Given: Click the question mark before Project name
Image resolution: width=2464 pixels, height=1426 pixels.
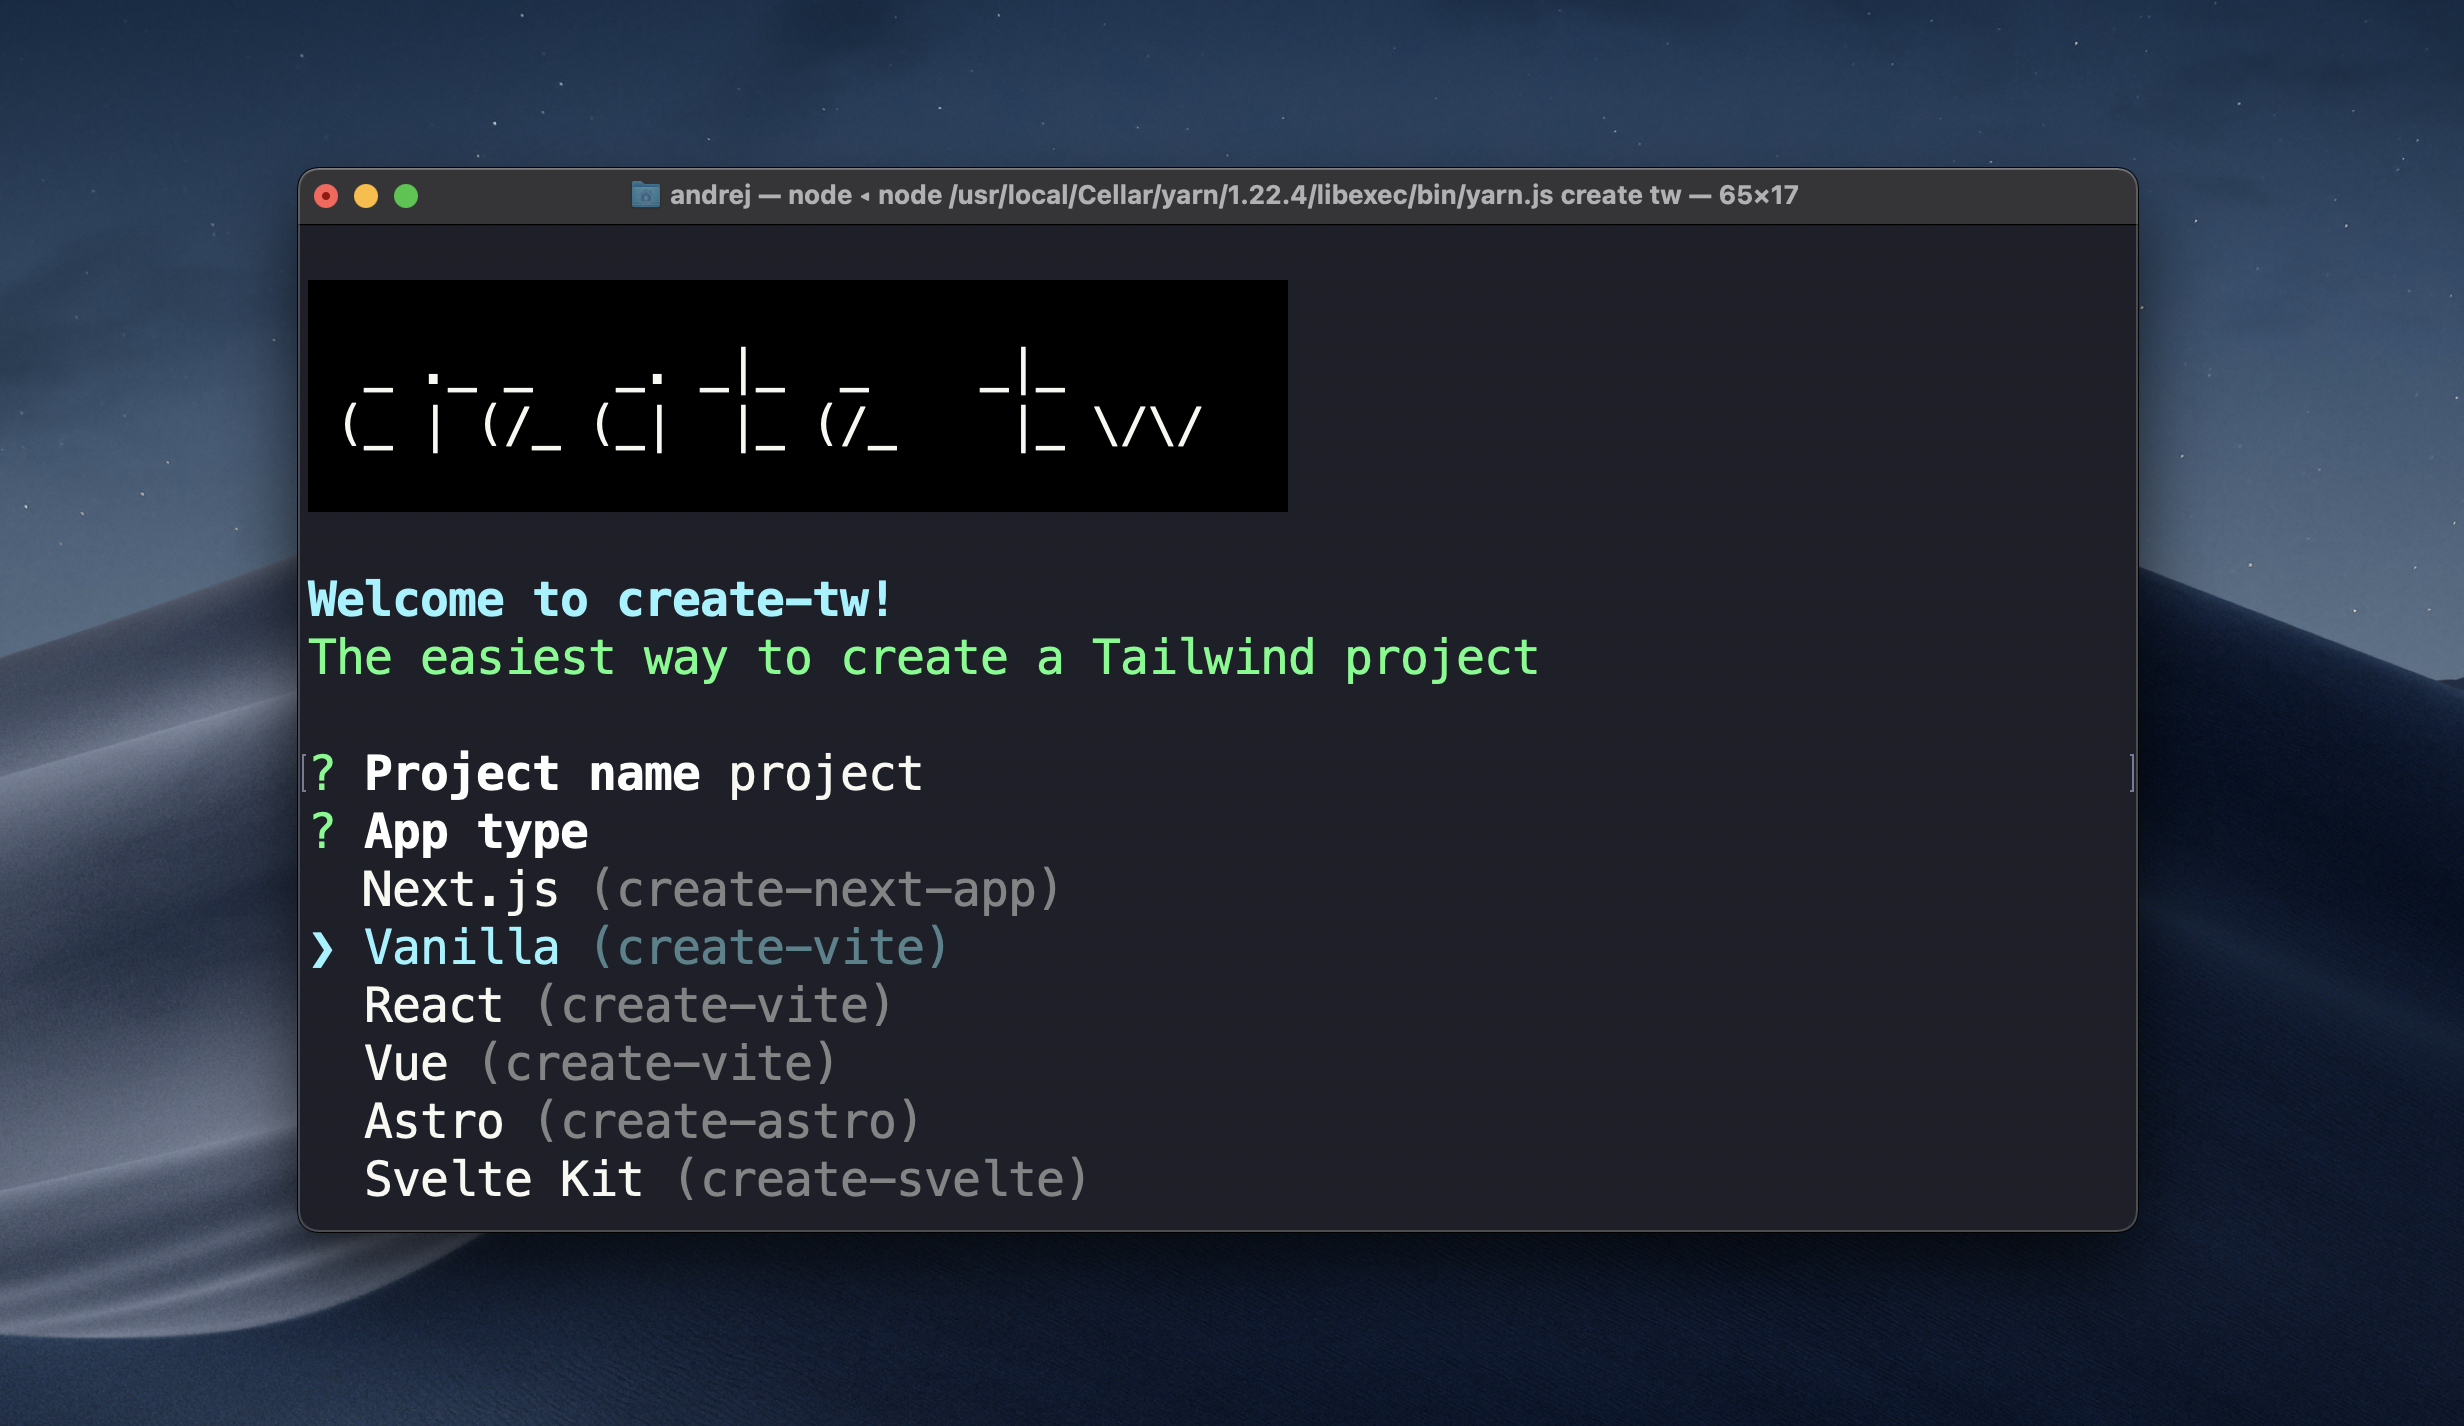Looking at the screenshot, I should pos(322,773).
